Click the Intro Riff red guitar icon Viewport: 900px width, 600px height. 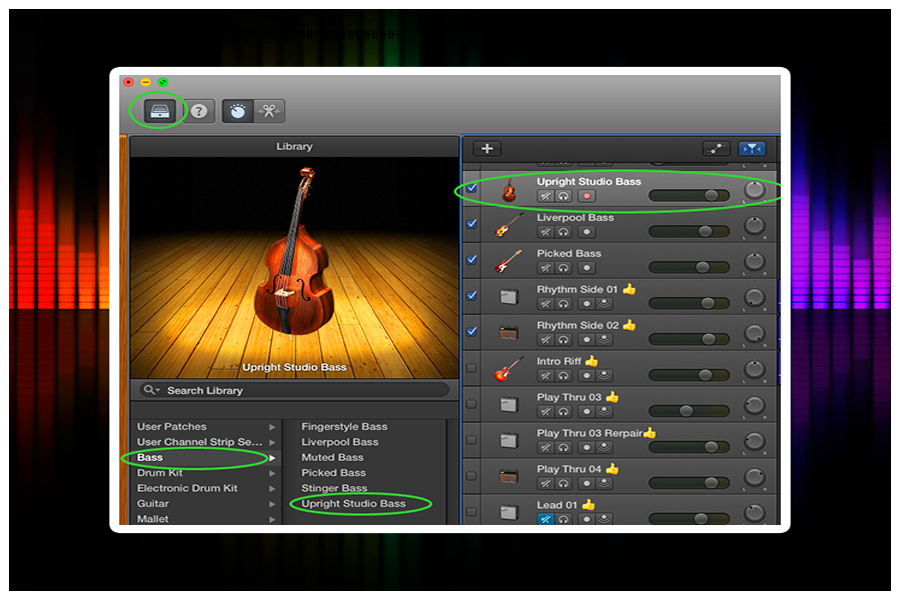click(x=509, y=369)
